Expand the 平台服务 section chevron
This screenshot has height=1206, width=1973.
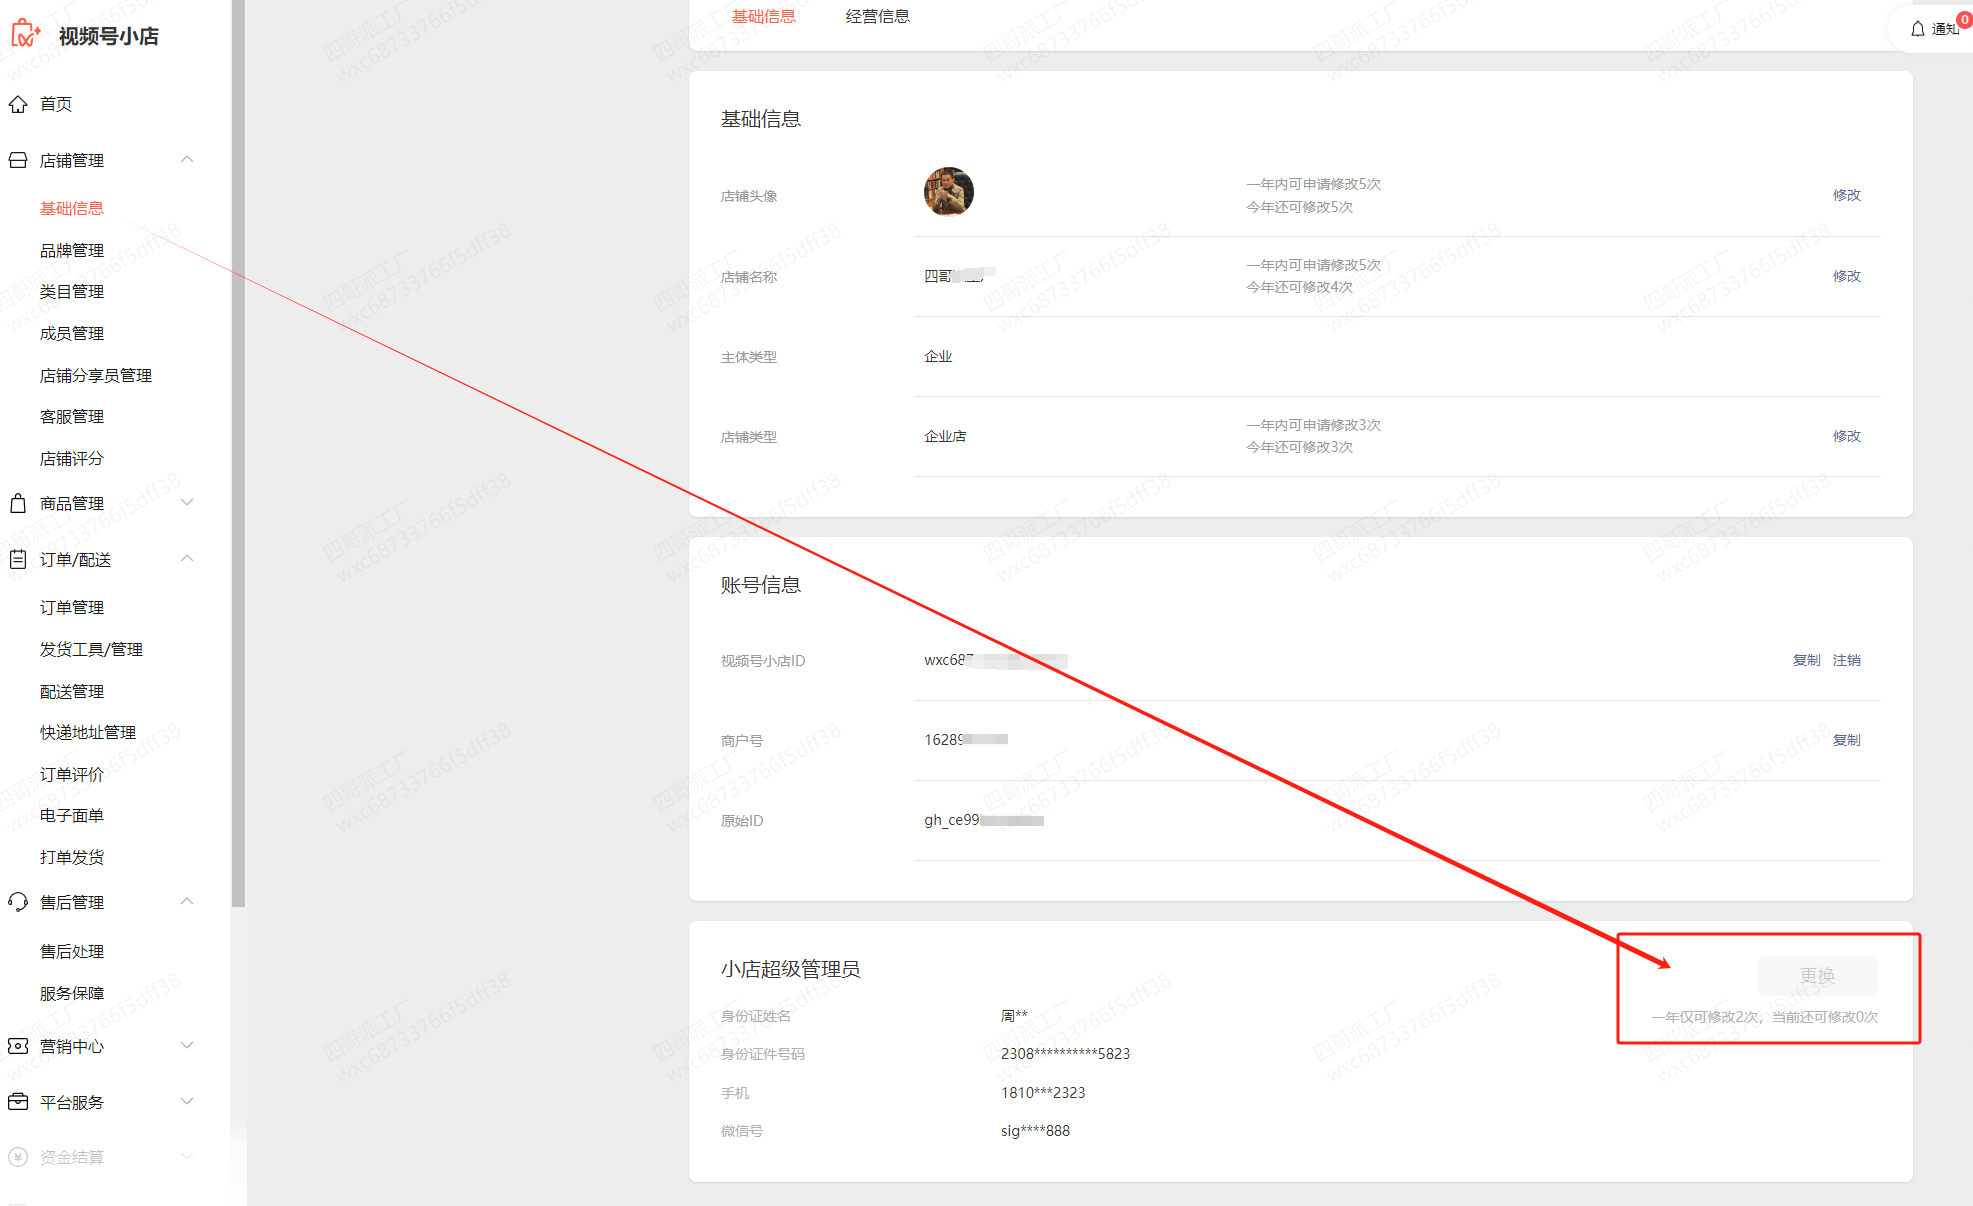(x=187, y=1102)
